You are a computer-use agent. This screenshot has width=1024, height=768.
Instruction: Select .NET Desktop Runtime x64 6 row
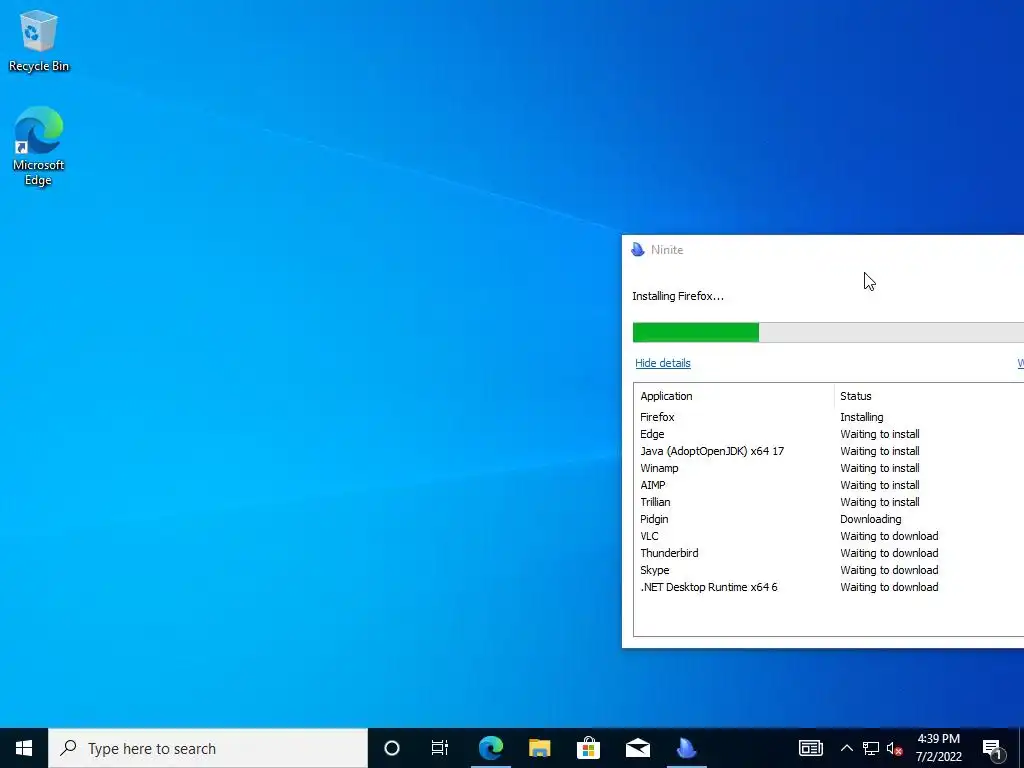tap(828, 586)
